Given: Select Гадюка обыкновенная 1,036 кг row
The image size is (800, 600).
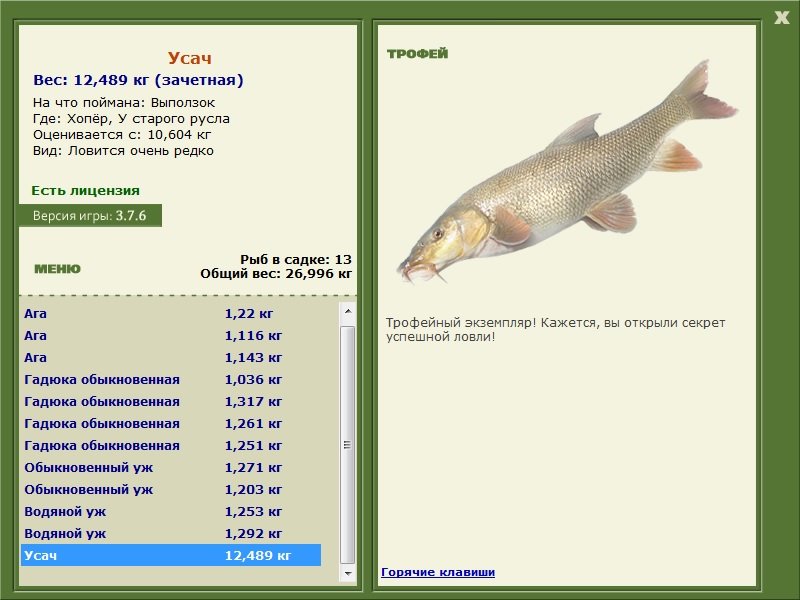Looking at the screenshot, I should 171,379.
